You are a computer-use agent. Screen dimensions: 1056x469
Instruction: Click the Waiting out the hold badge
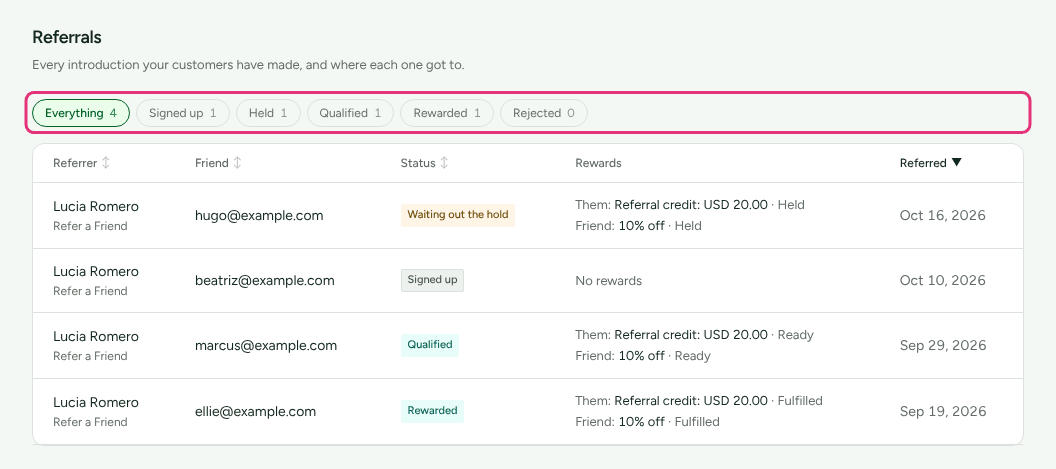(x=458, y=215)
